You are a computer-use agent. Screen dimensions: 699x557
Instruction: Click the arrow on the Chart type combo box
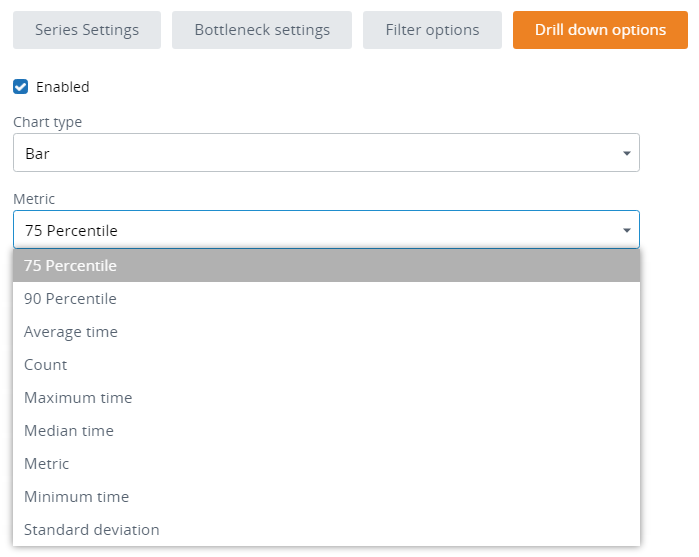pos(626,154)
